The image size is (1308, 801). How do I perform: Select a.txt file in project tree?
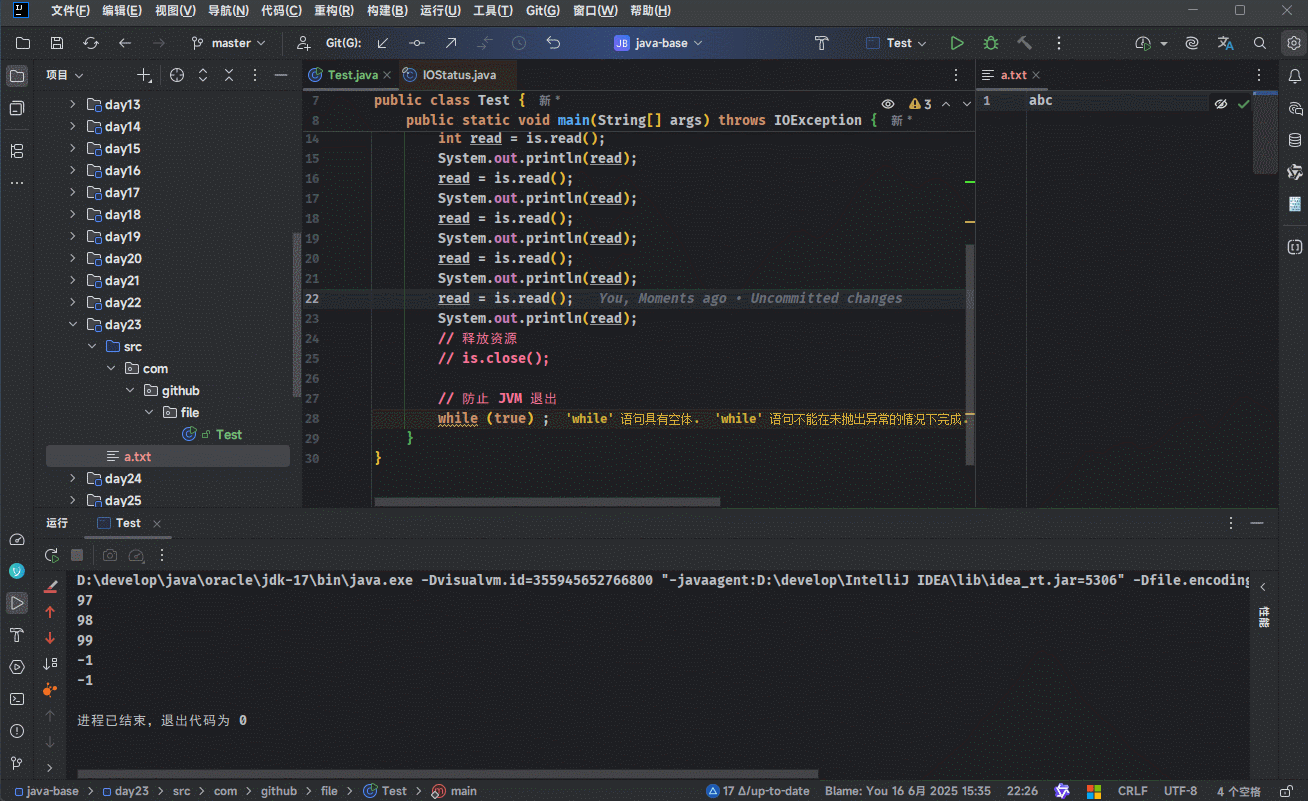[x=137, y=456]
